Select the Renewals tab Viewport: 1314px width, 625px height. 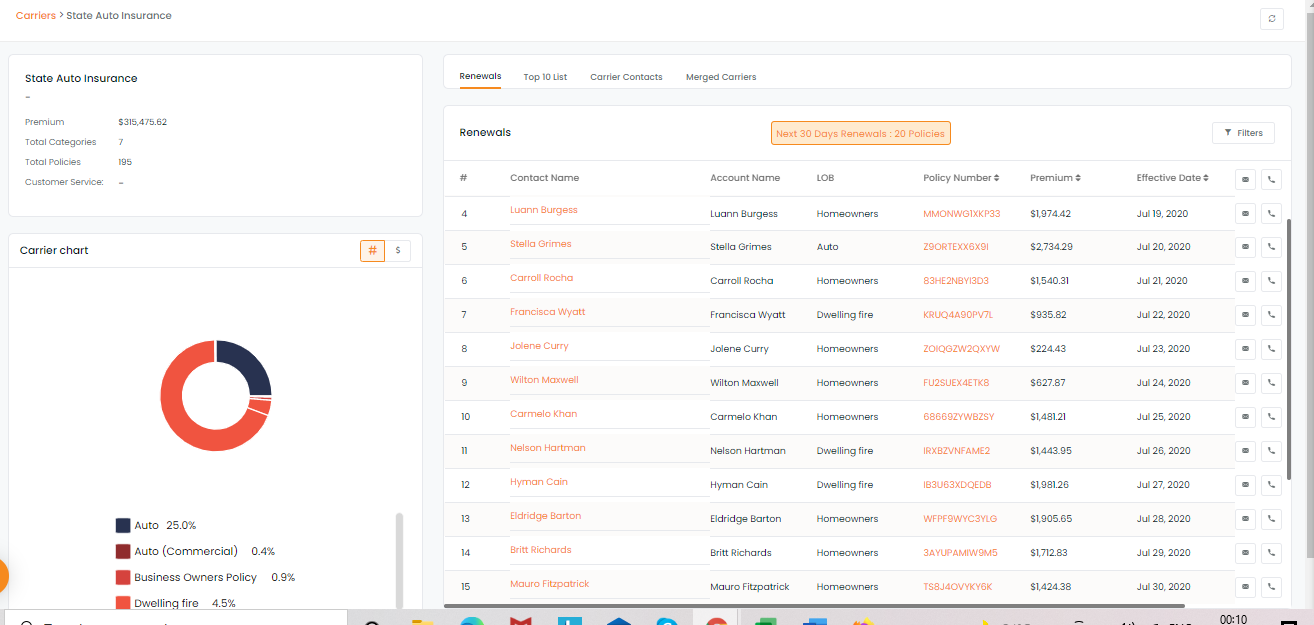click(480, 77)
